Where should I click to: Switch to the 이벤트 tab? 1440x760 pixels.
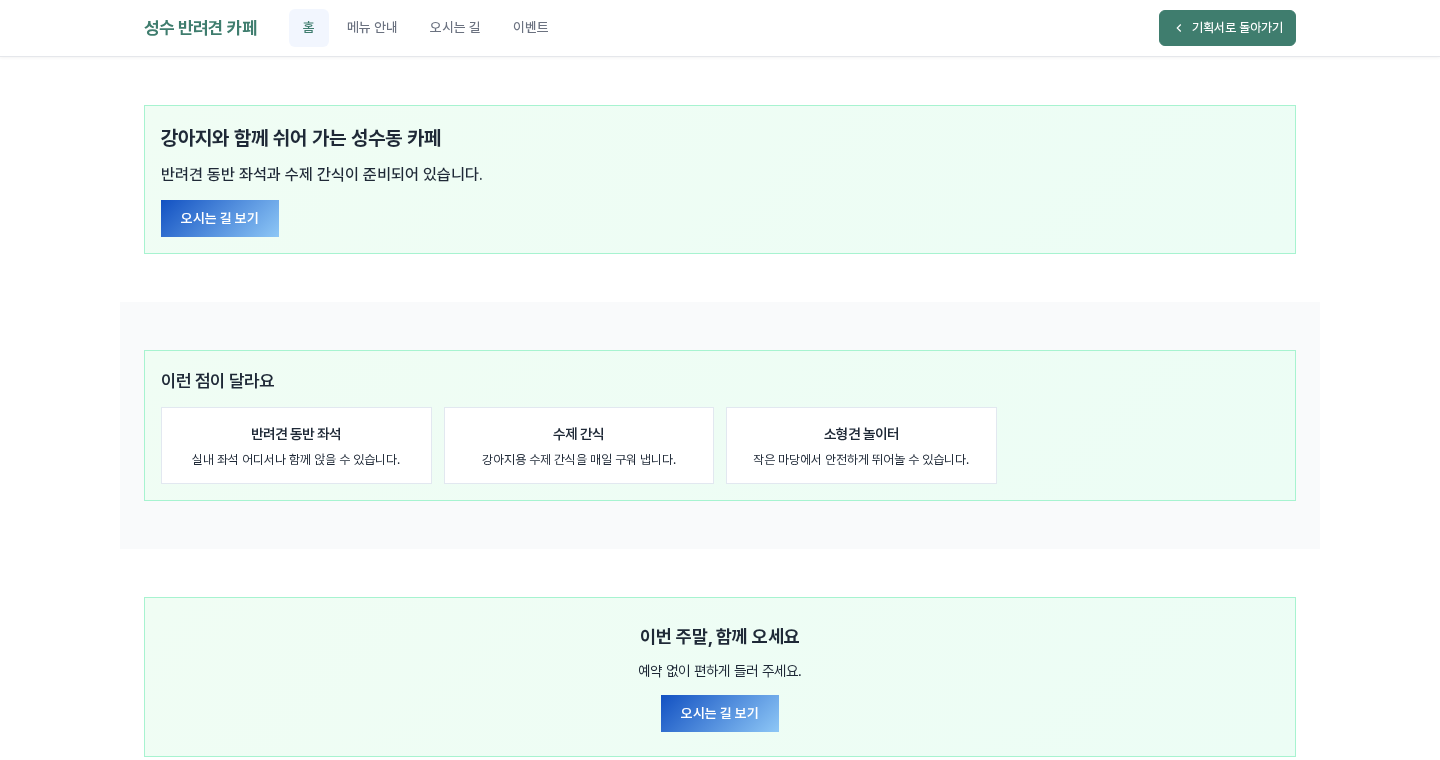(531, 28)
